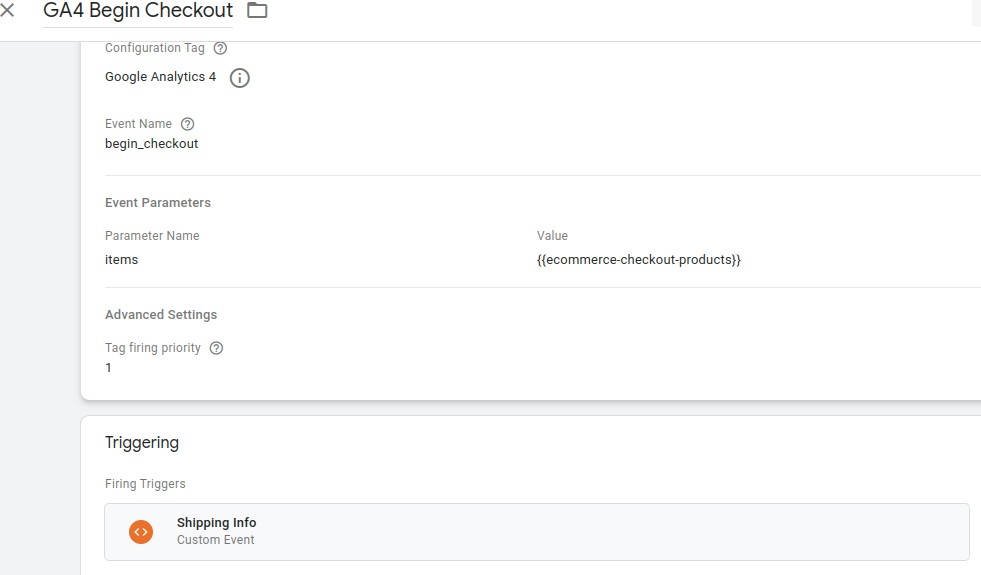
Task: Click the Firing Triggers label
Action: (145, 484)
